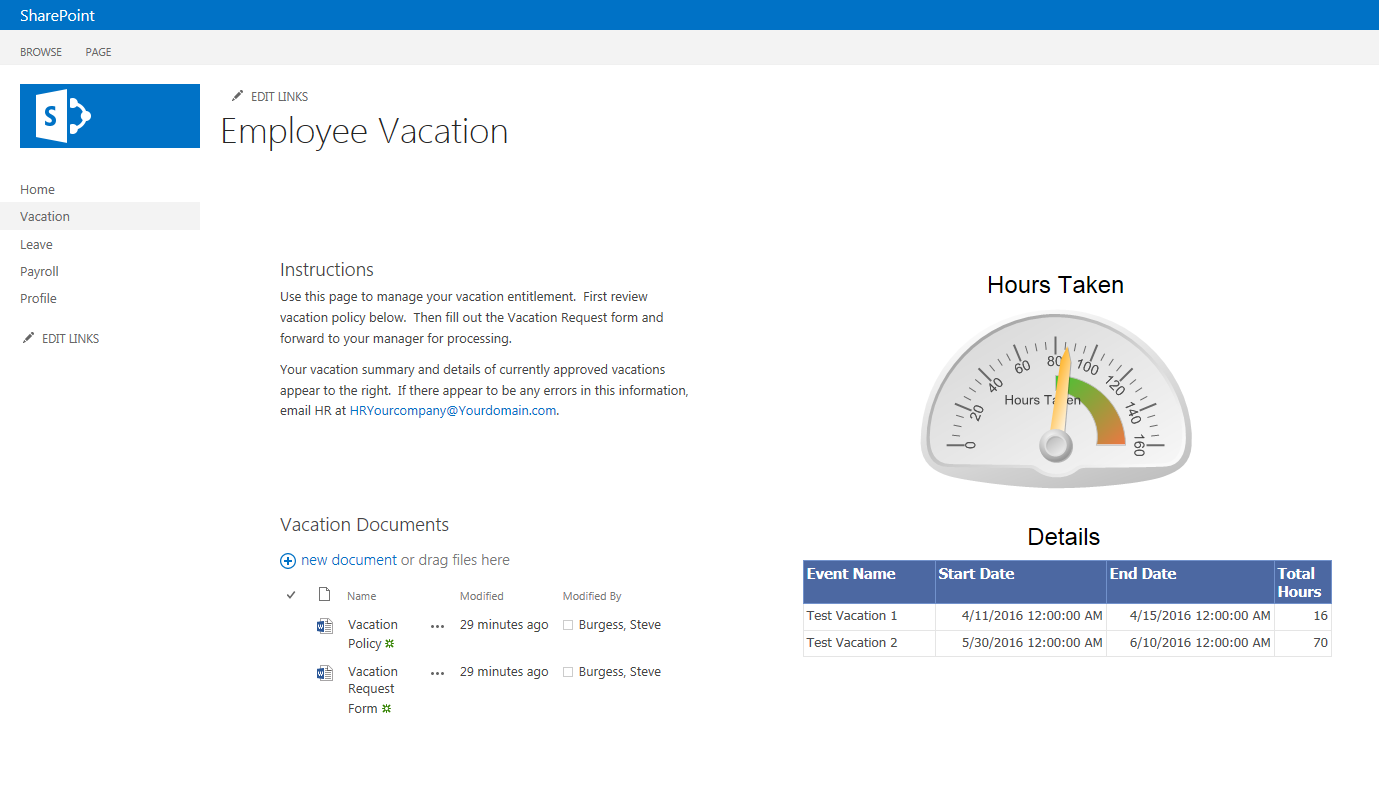Switch to the PAGE tab
Image resolution: width=1379 pixels, height=790 pixels.
97,51
